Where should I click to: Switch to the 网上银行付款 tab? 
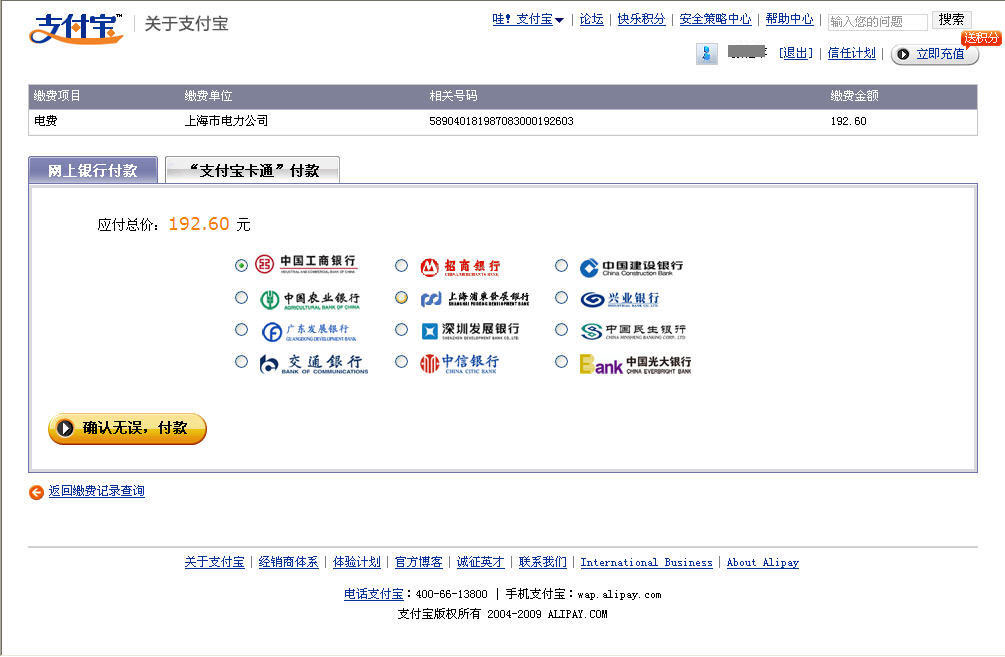coord(93,170)
